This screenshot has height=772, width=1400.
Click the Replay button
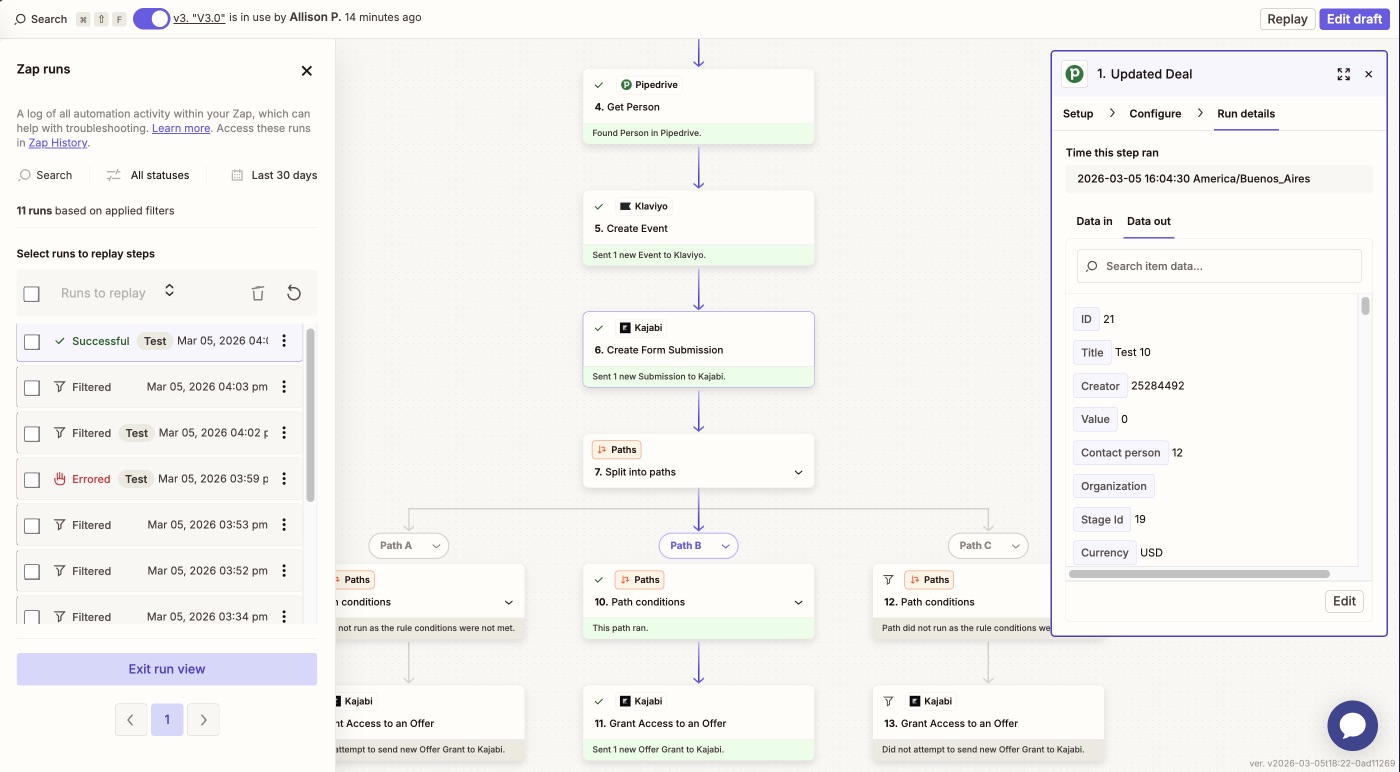click(x=1287, y=19)
